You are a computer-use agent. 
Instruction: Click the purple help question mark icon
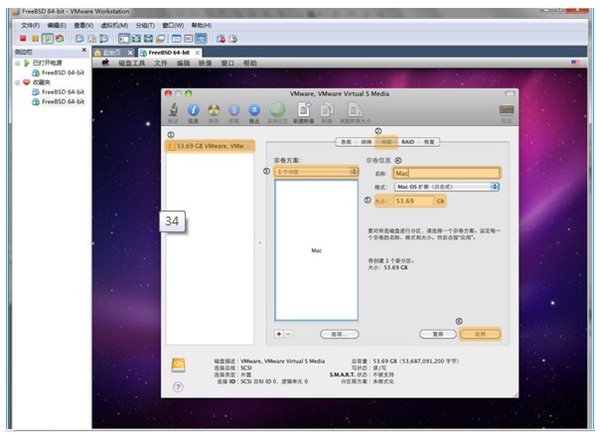pos(178,386)
